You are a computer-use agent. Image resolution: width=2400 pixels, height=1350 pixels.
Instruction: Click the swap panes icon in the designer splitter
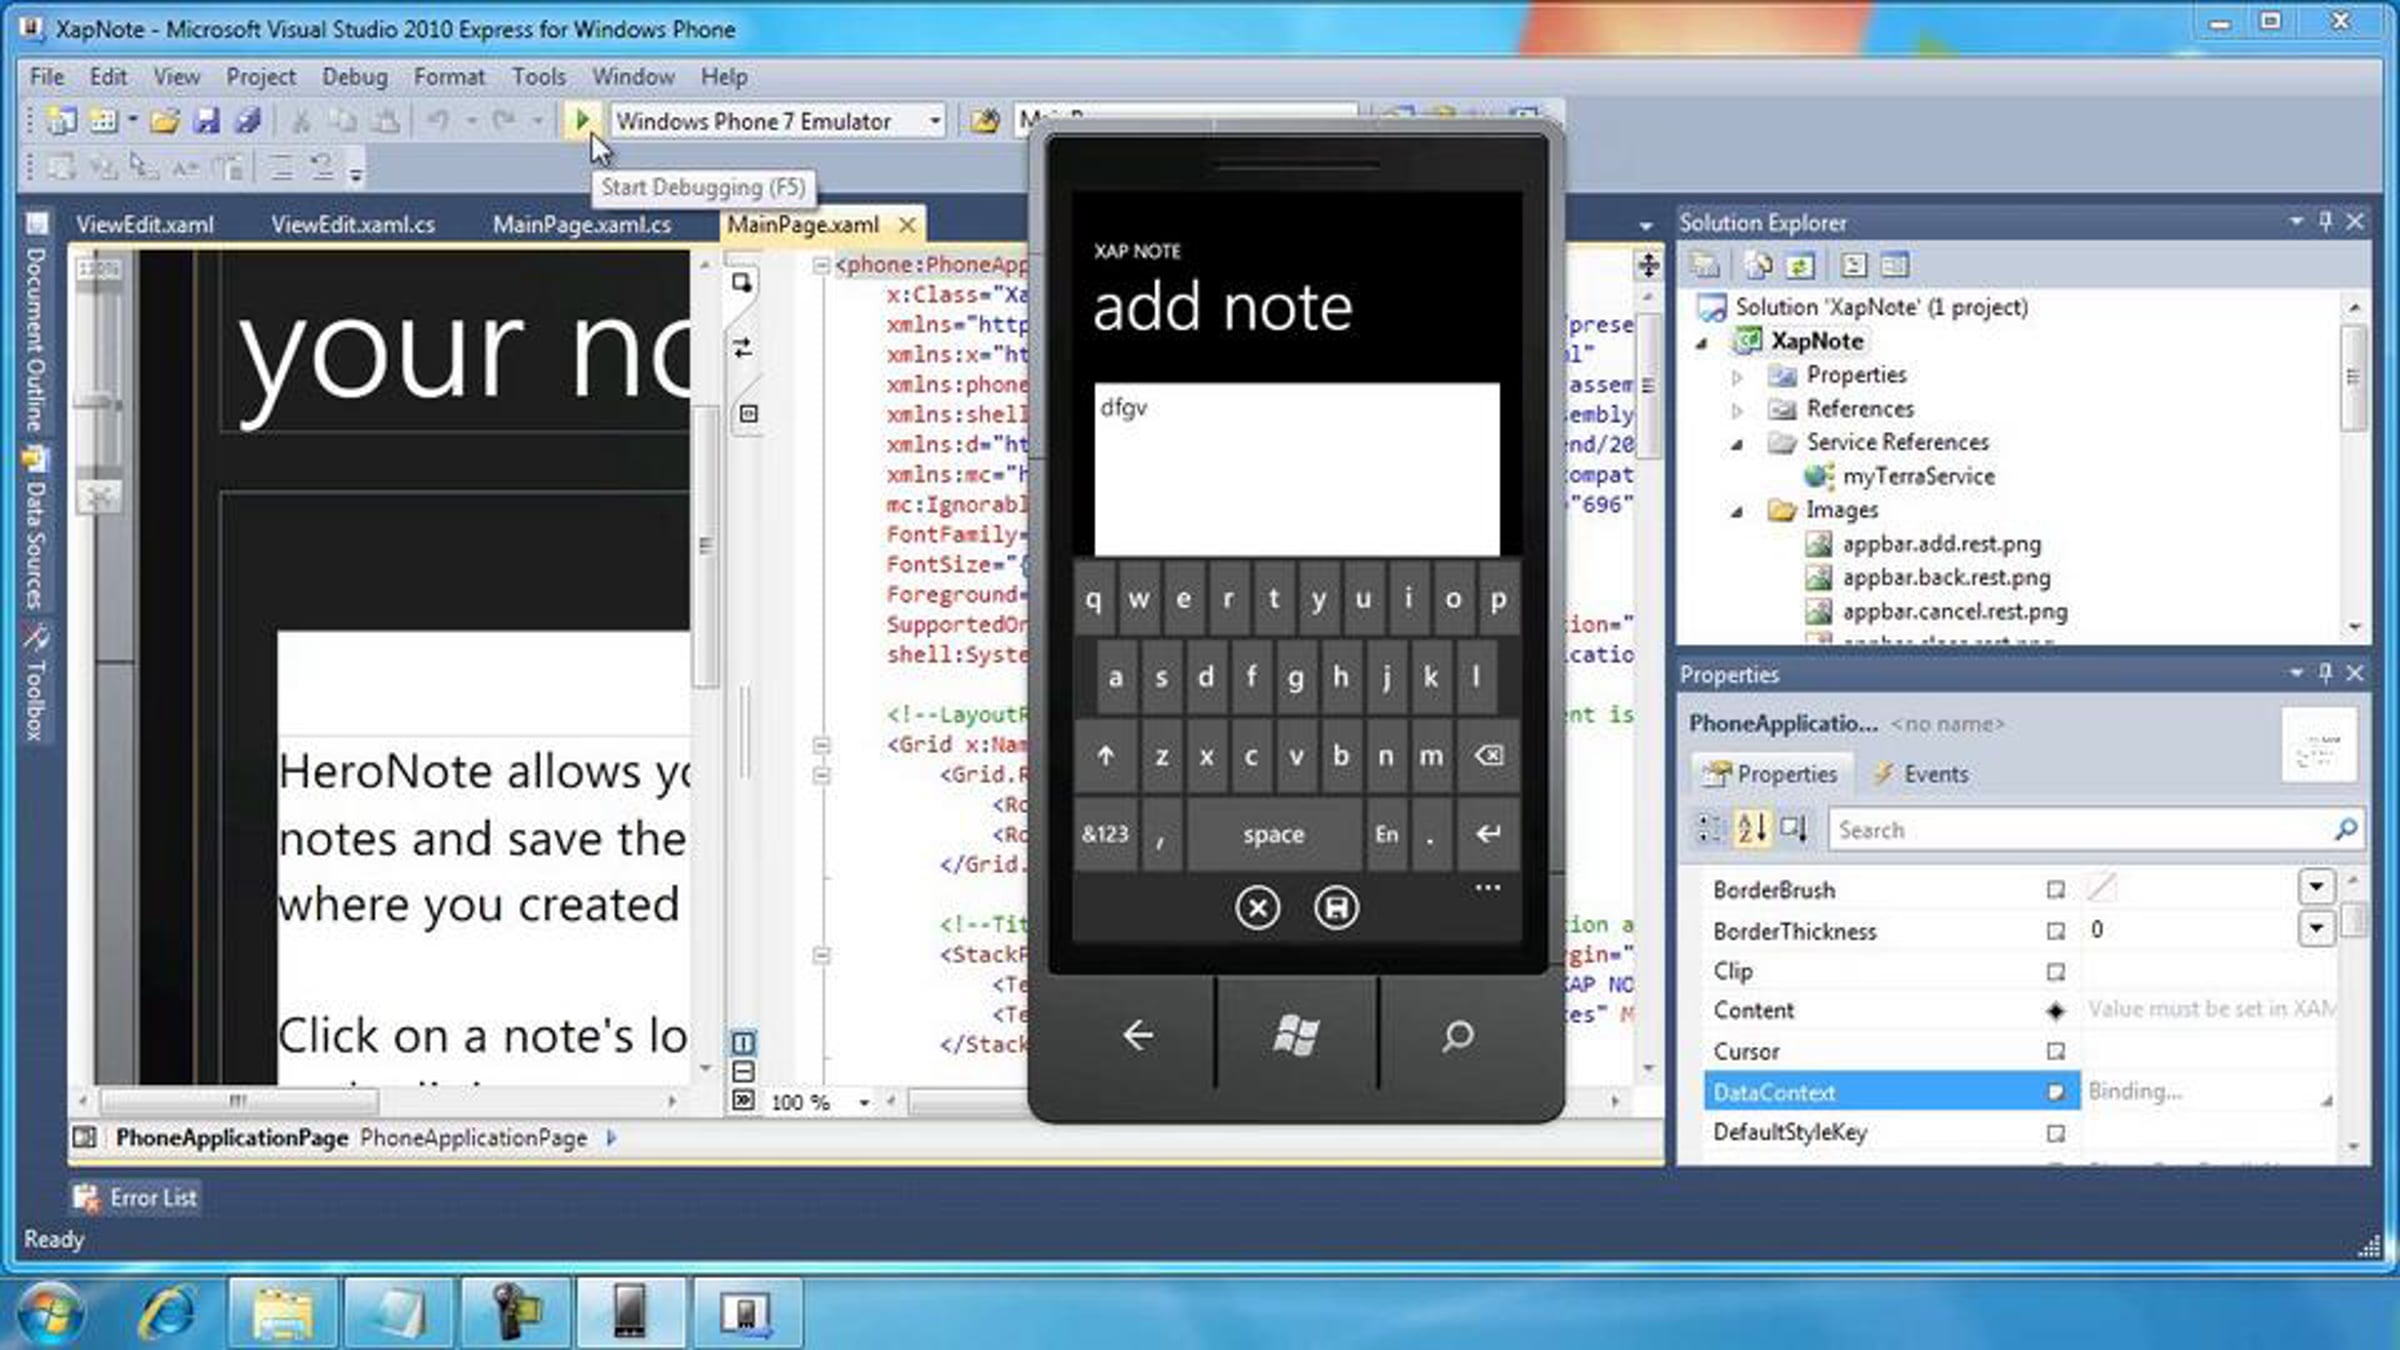(742, 348)
